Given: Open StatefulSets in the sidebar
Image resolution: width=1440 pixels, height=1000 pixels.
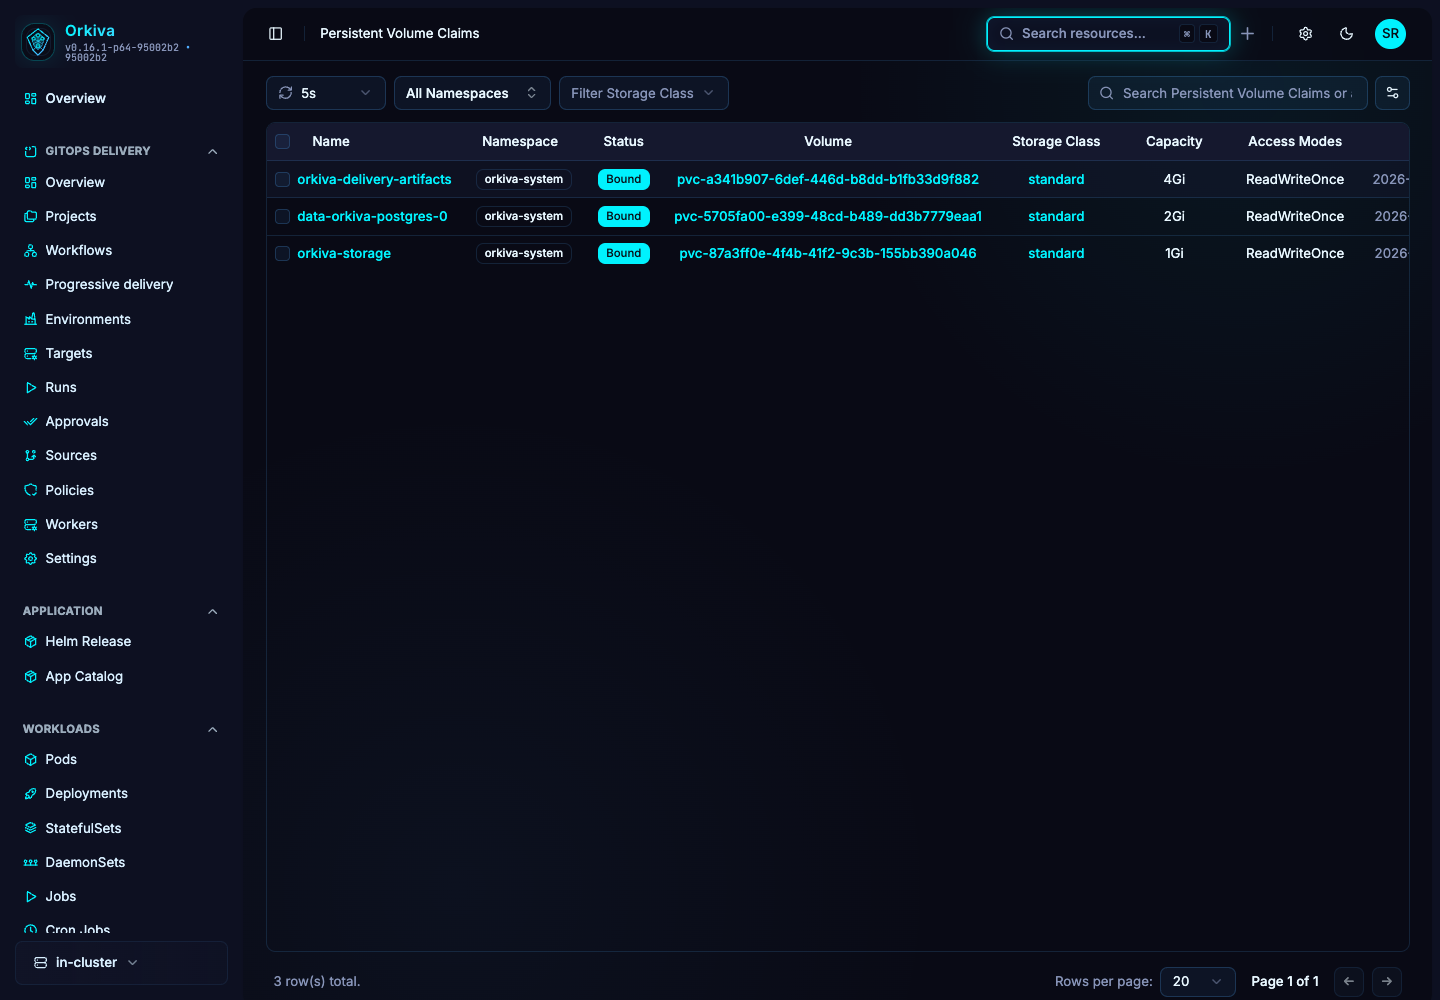Looking at the screenshot, I should click(83, 828).
